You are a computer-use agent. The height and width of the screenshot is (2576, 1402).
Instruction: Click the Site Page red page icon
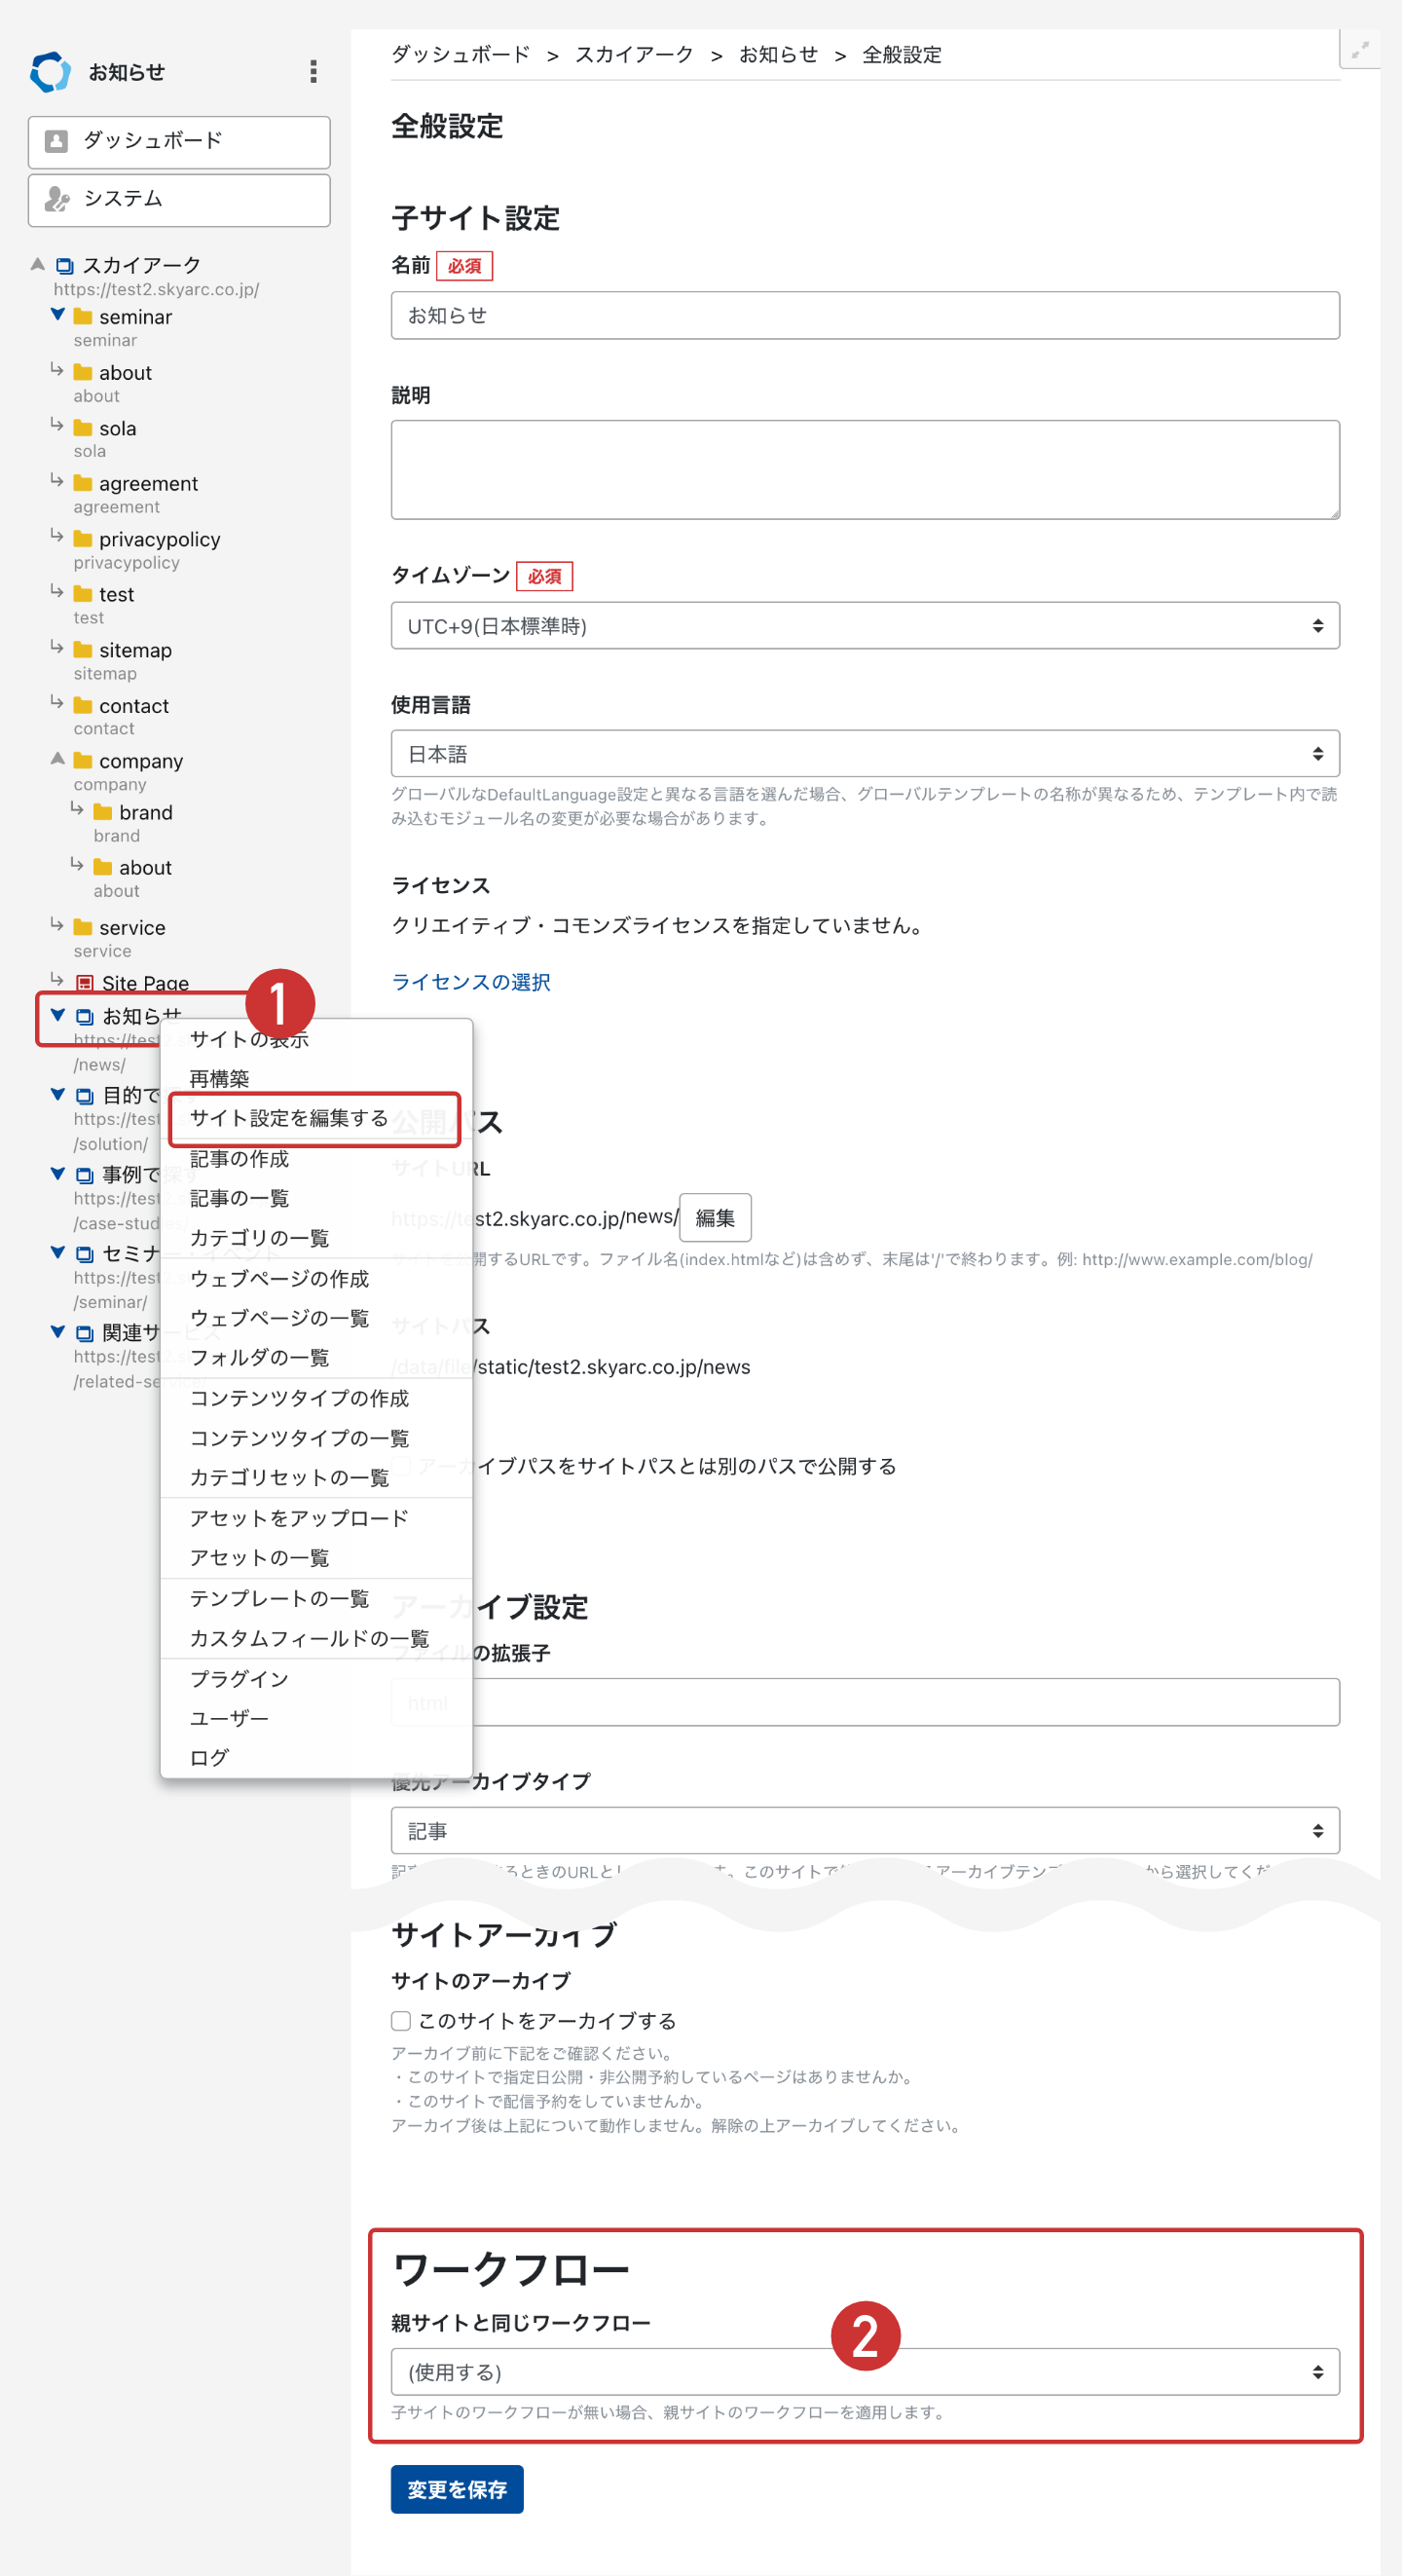click(85, 983)
